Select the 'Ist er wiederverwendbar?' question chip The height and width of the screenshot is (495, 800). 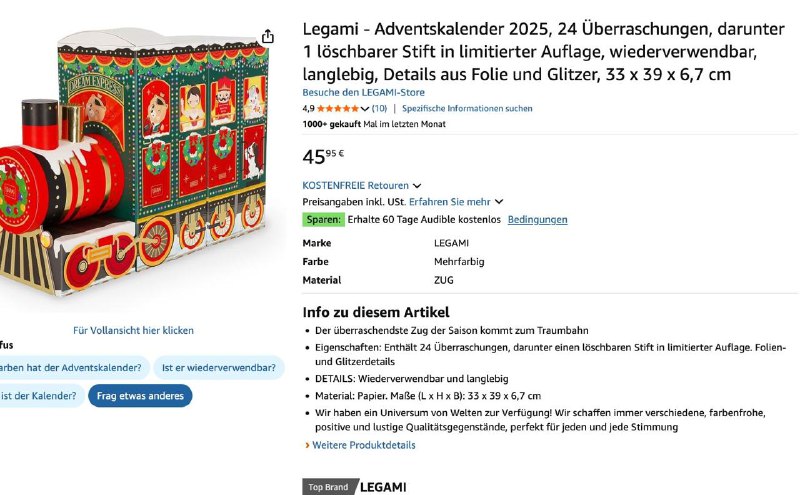coord(219,367)
